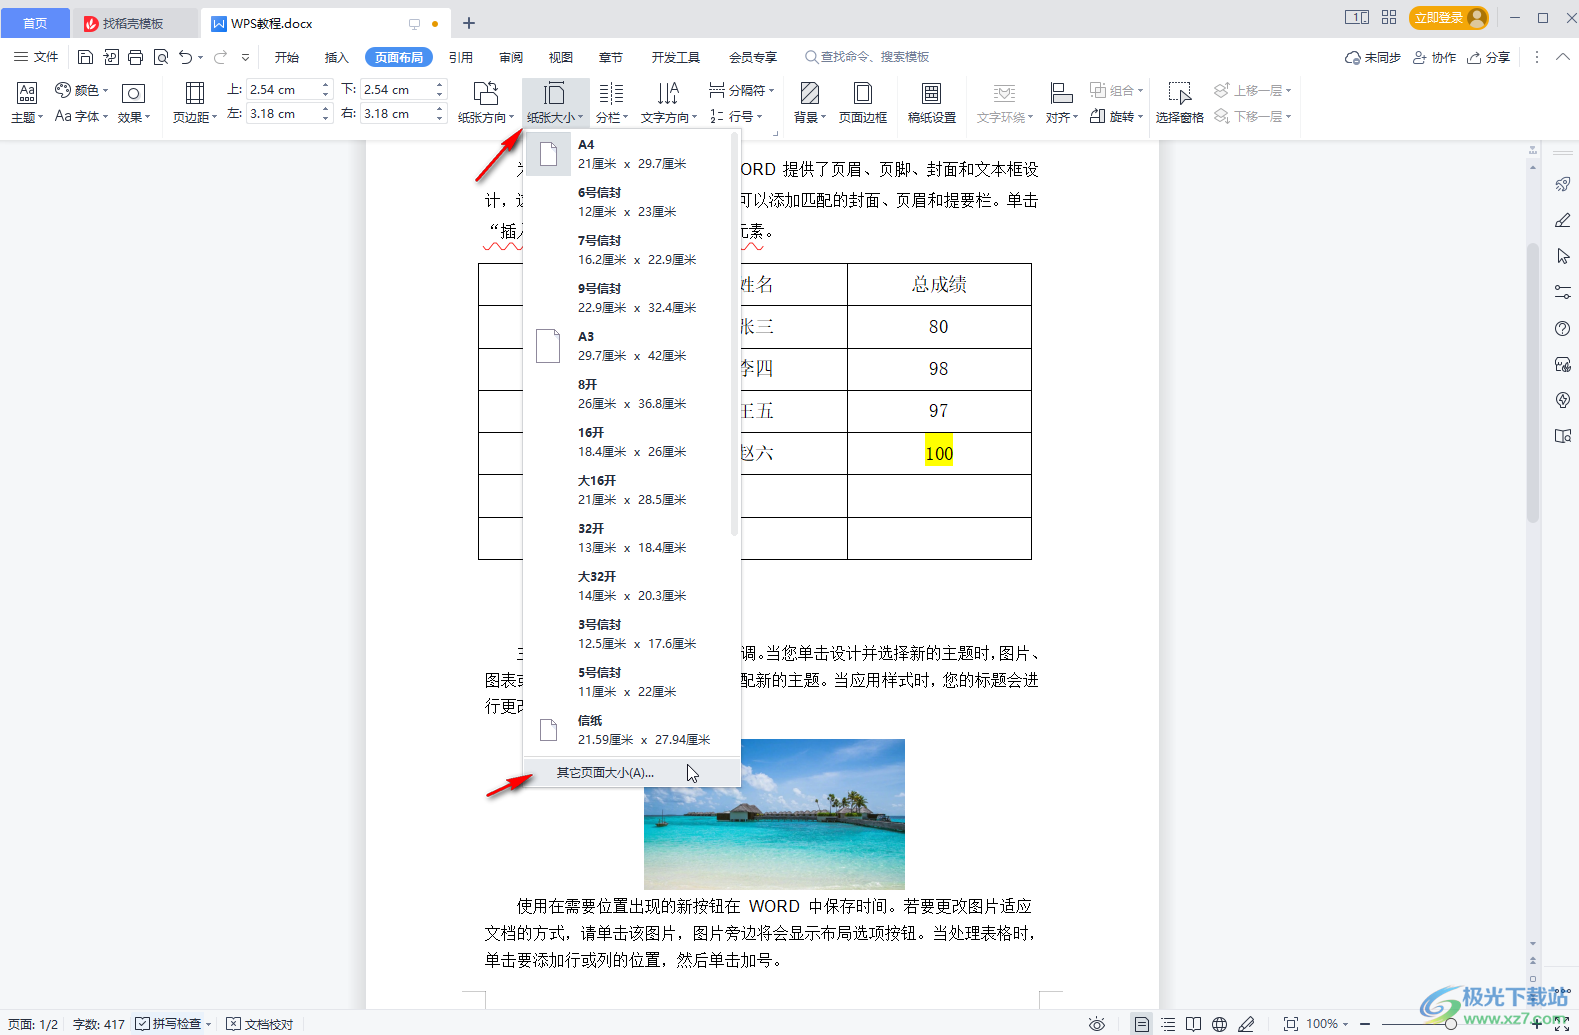Switch to page view mode icon
The image size is (1579, 1035).
1141,1024
